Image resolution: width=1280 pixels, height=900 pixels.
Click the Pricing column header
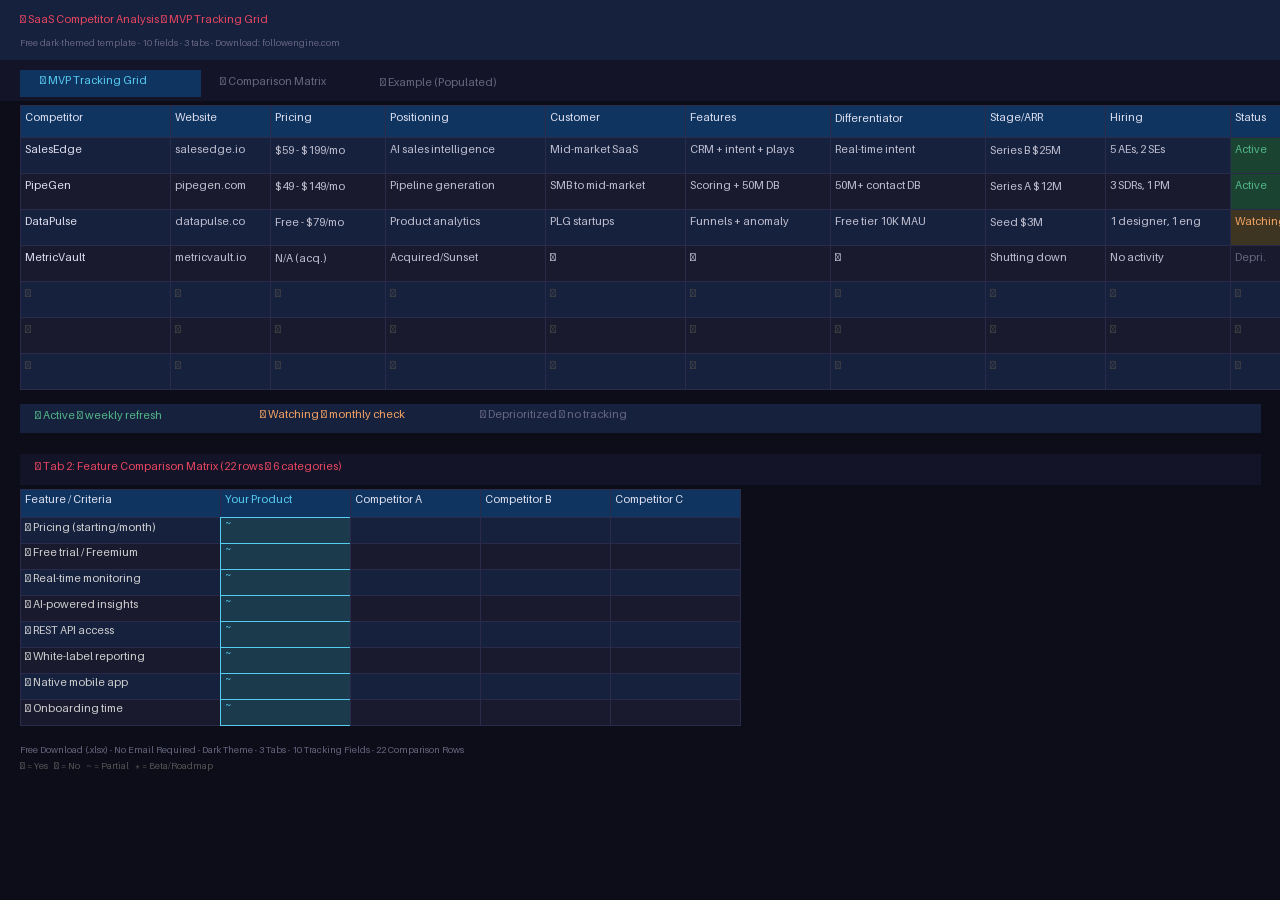[327, 121]
